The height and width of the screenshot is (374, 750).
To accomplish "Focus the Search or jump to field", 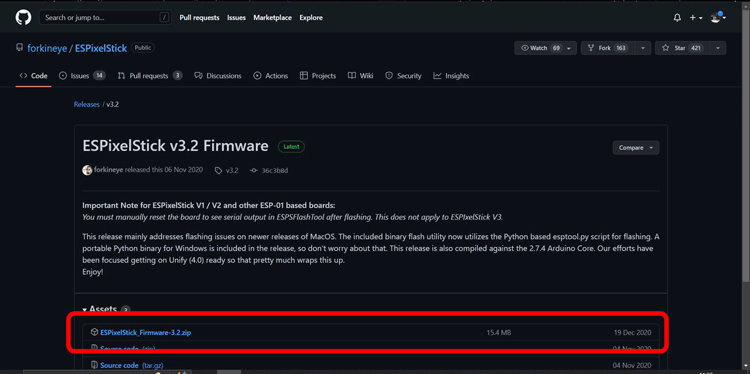I will coord(106,18).
